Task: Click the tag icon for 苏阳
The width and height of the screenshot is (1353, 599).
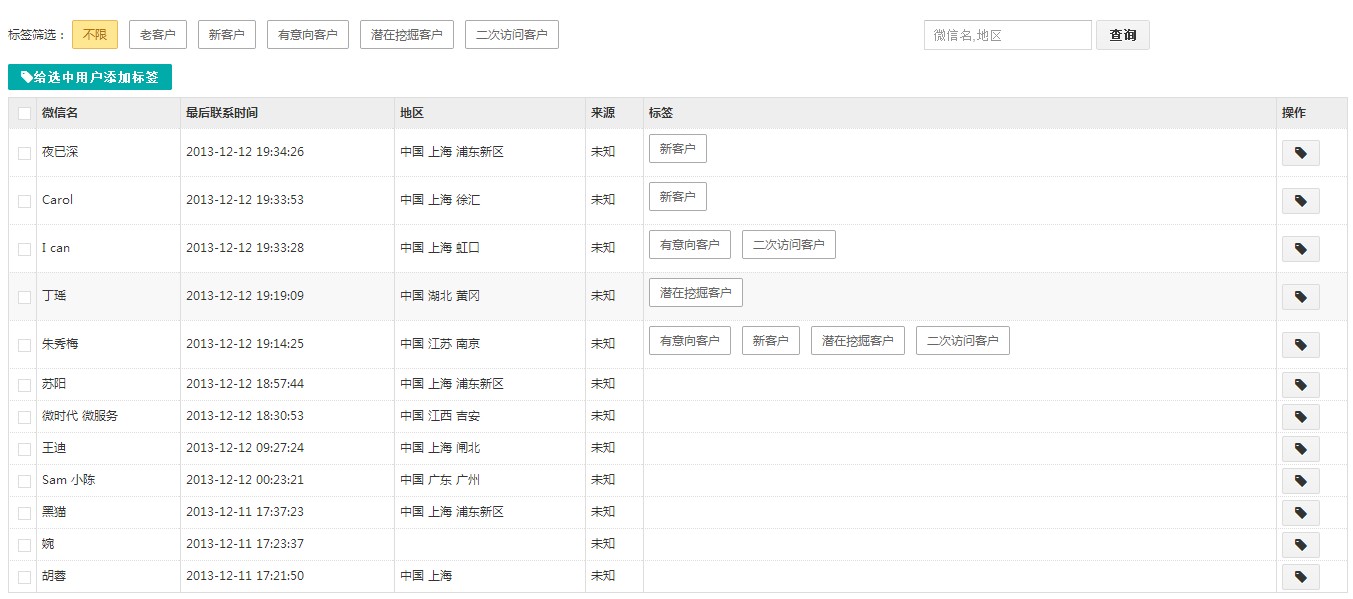Action: pyautogui.click(x=1300, y=385)
